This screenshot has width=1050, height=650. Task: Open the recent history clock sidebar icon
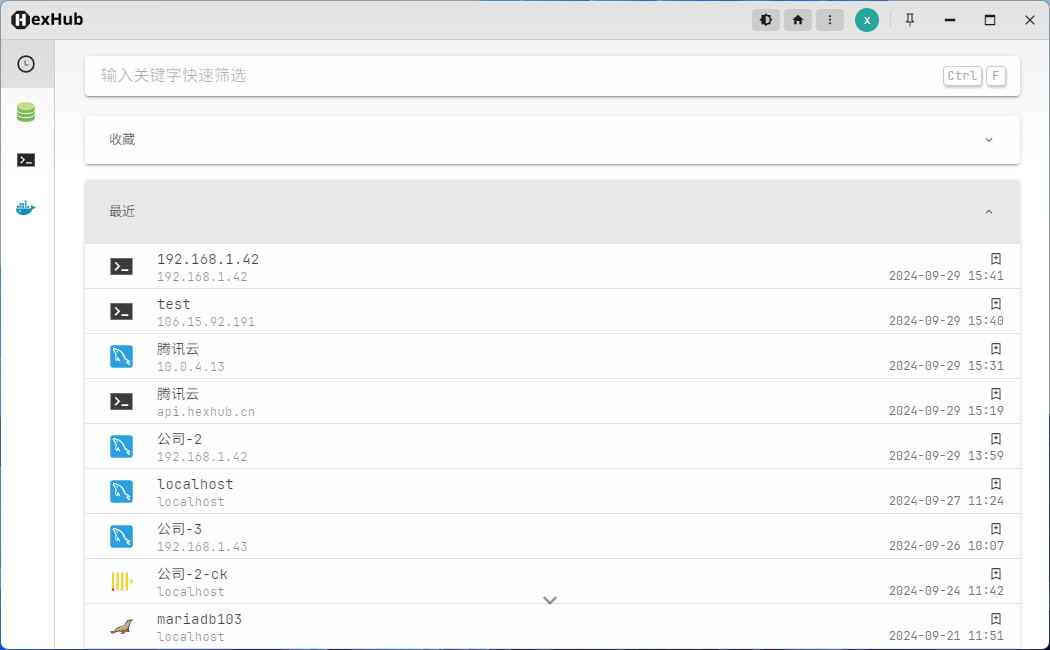coord(26,64)
